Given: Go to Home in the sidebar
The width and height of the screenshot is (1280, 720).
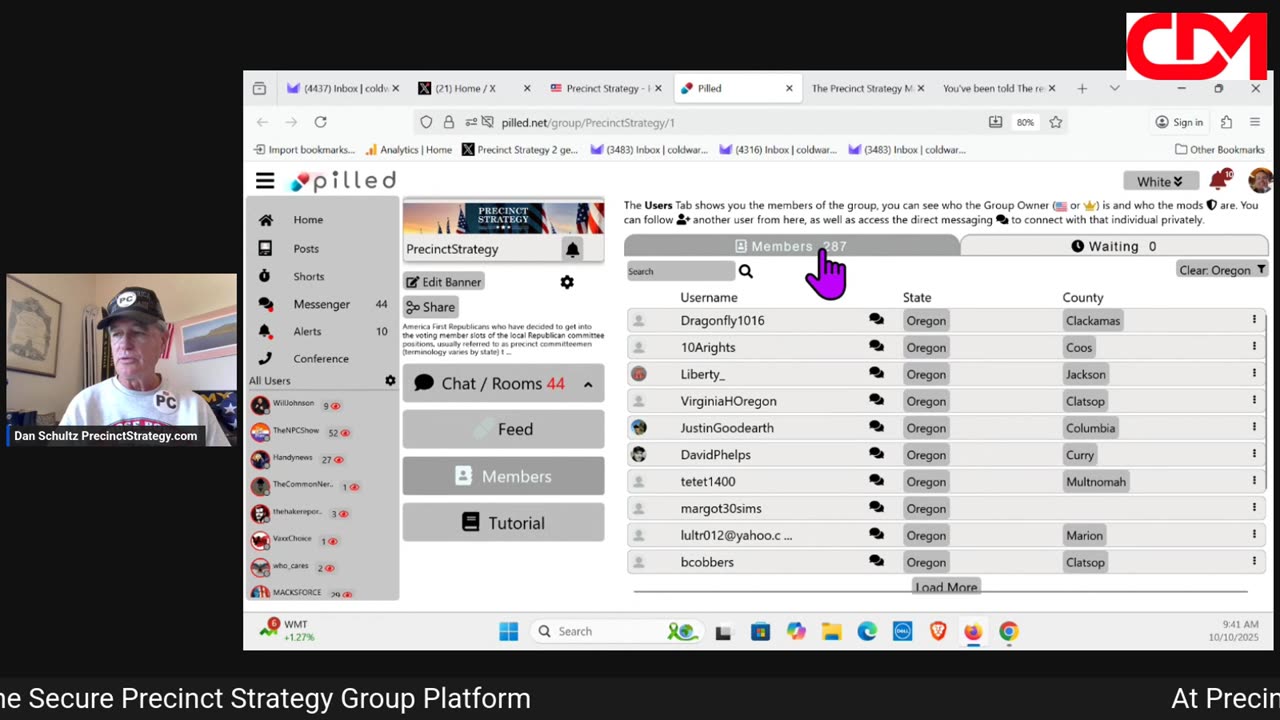Looking at the screenshot, I should tap(308, 220).
